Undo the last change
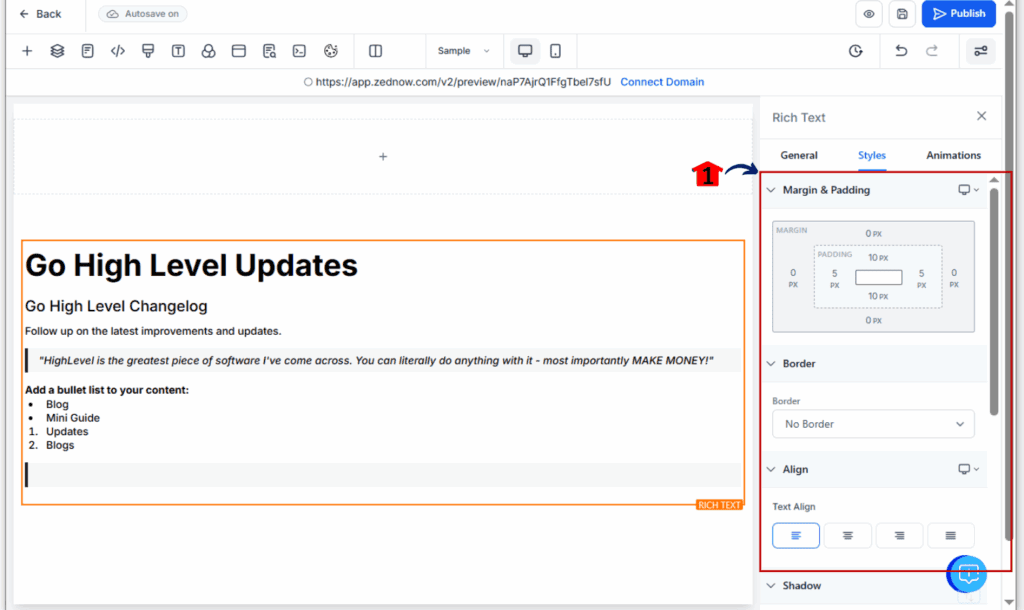 coord(901,51)
